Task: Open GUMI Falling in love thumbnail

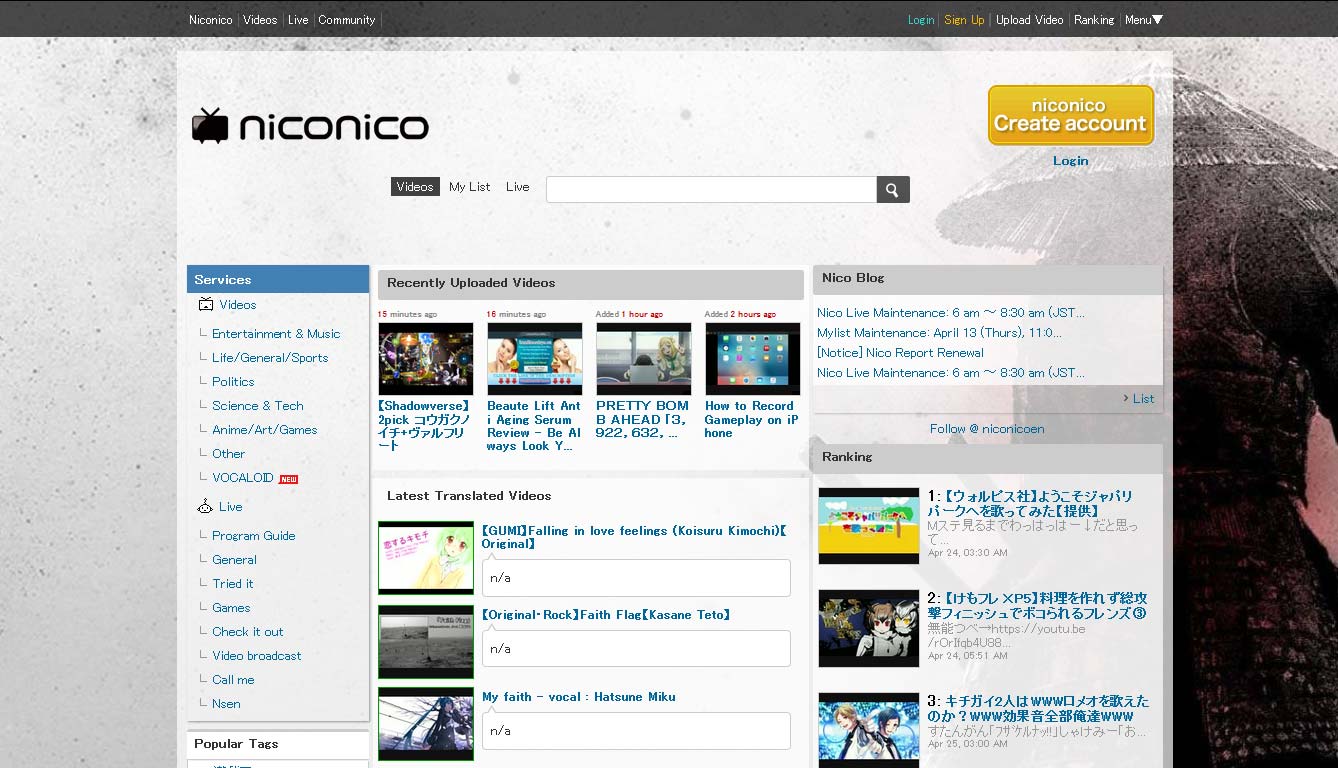Action: (x=426, y=558)
